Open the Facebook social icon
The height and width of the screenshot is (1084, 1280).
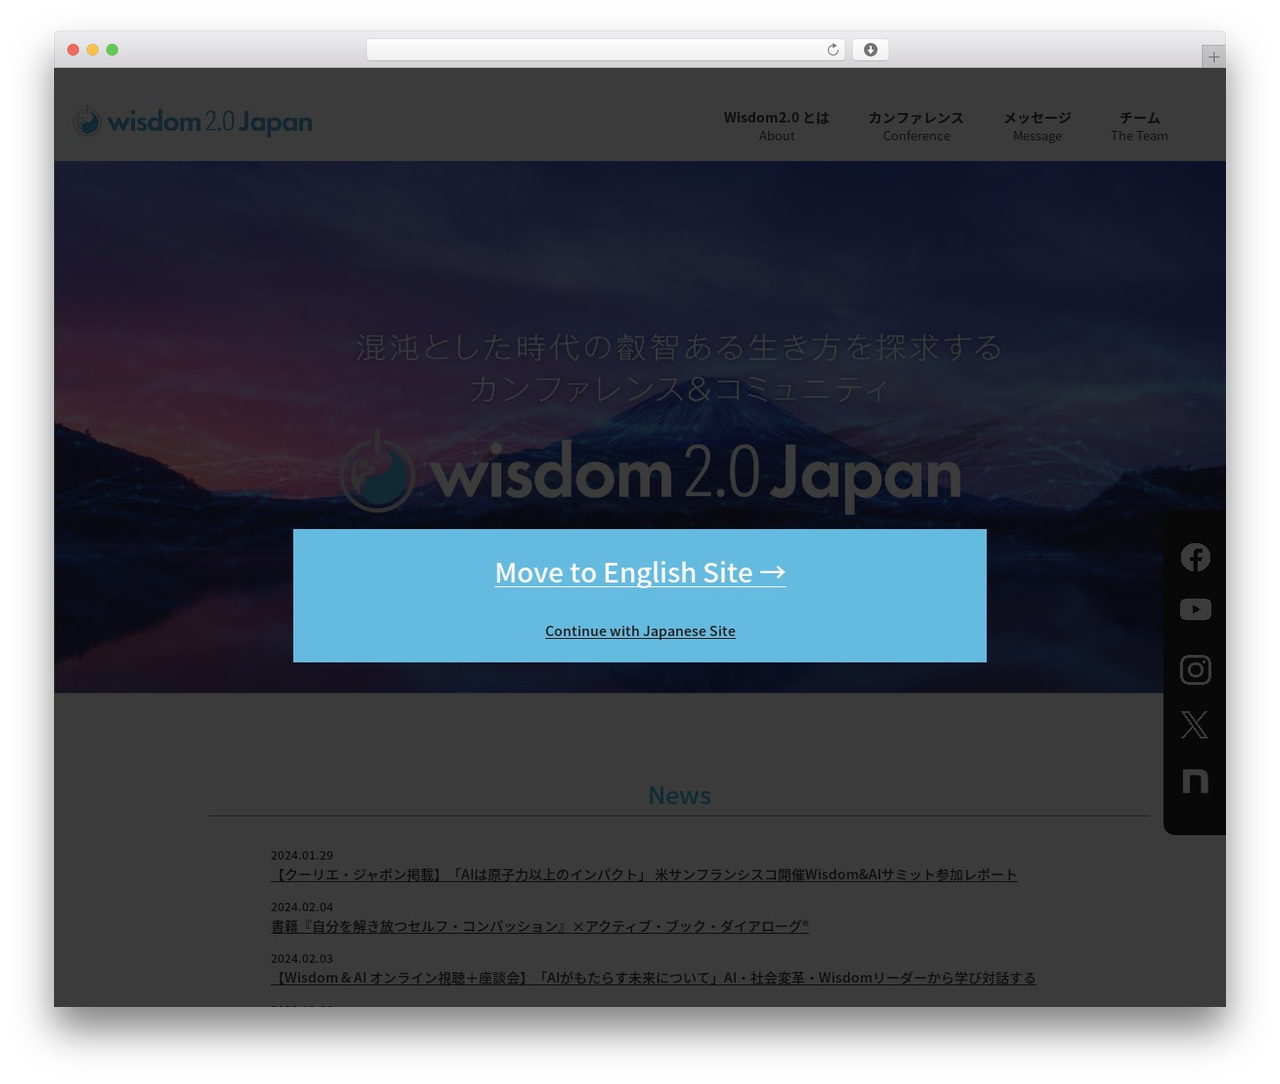coord(1195,557)
